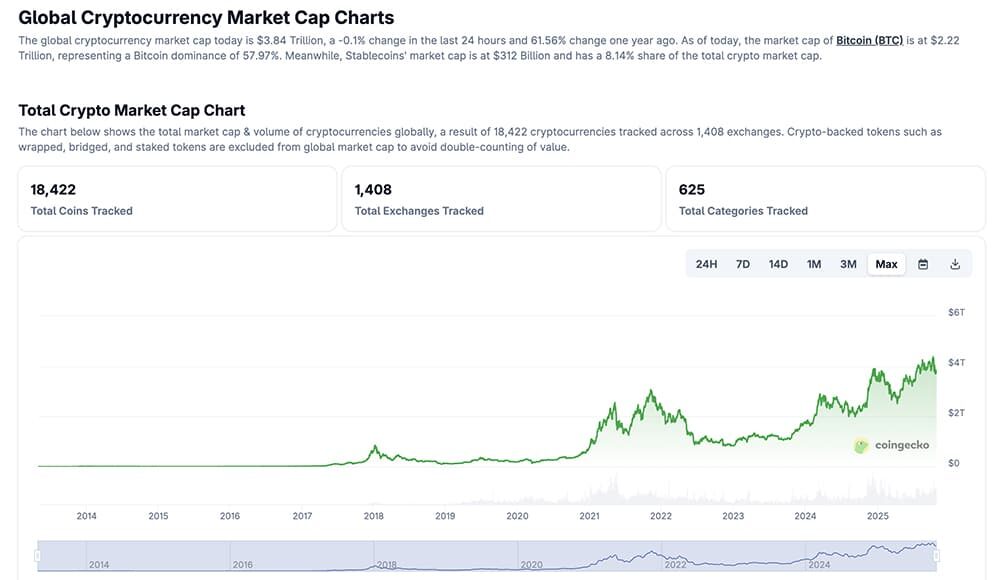Open the custom date range calendar picker
Screen dimensions: 1000x580
[922, 263]
